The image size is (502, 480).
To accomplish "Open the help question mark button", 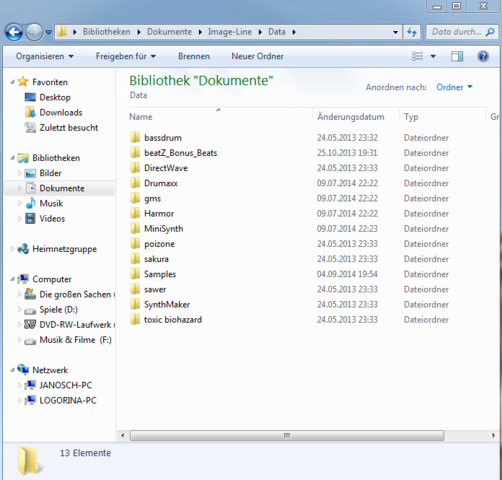I will pos(483,56).
